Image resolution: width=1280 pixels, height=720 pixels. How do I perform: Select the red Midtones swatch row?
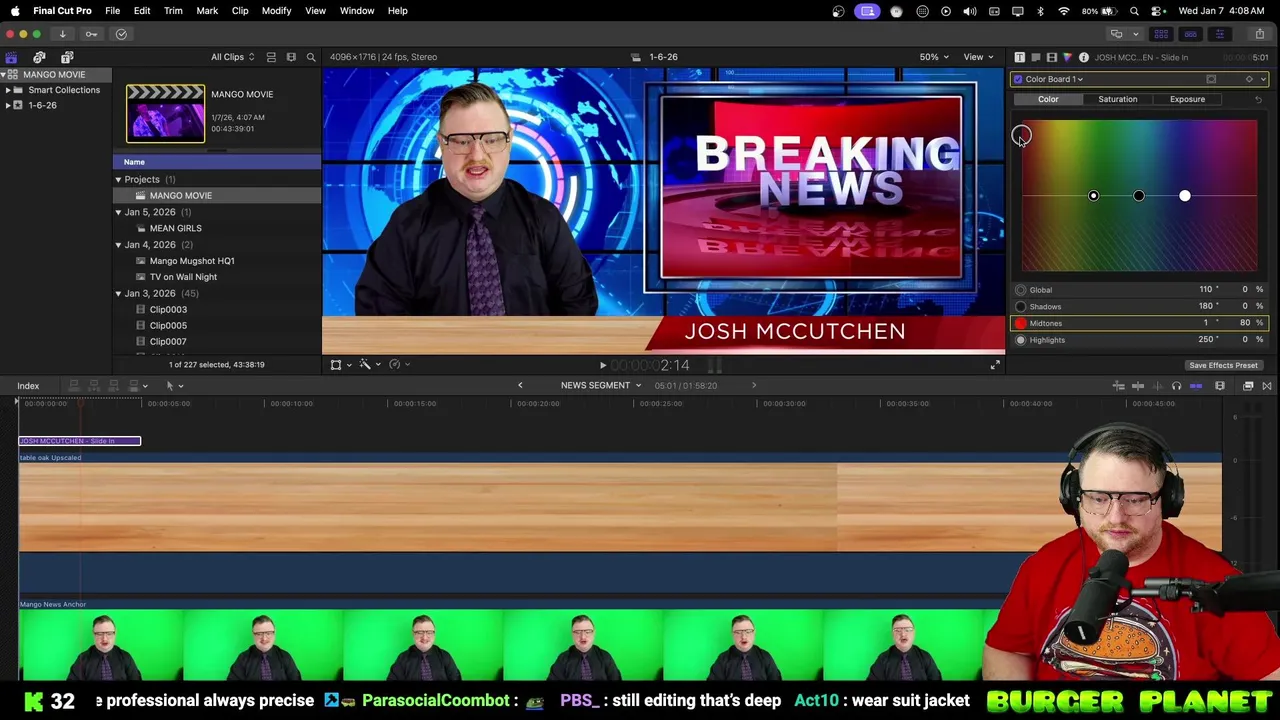click(x=1139, y=323)
